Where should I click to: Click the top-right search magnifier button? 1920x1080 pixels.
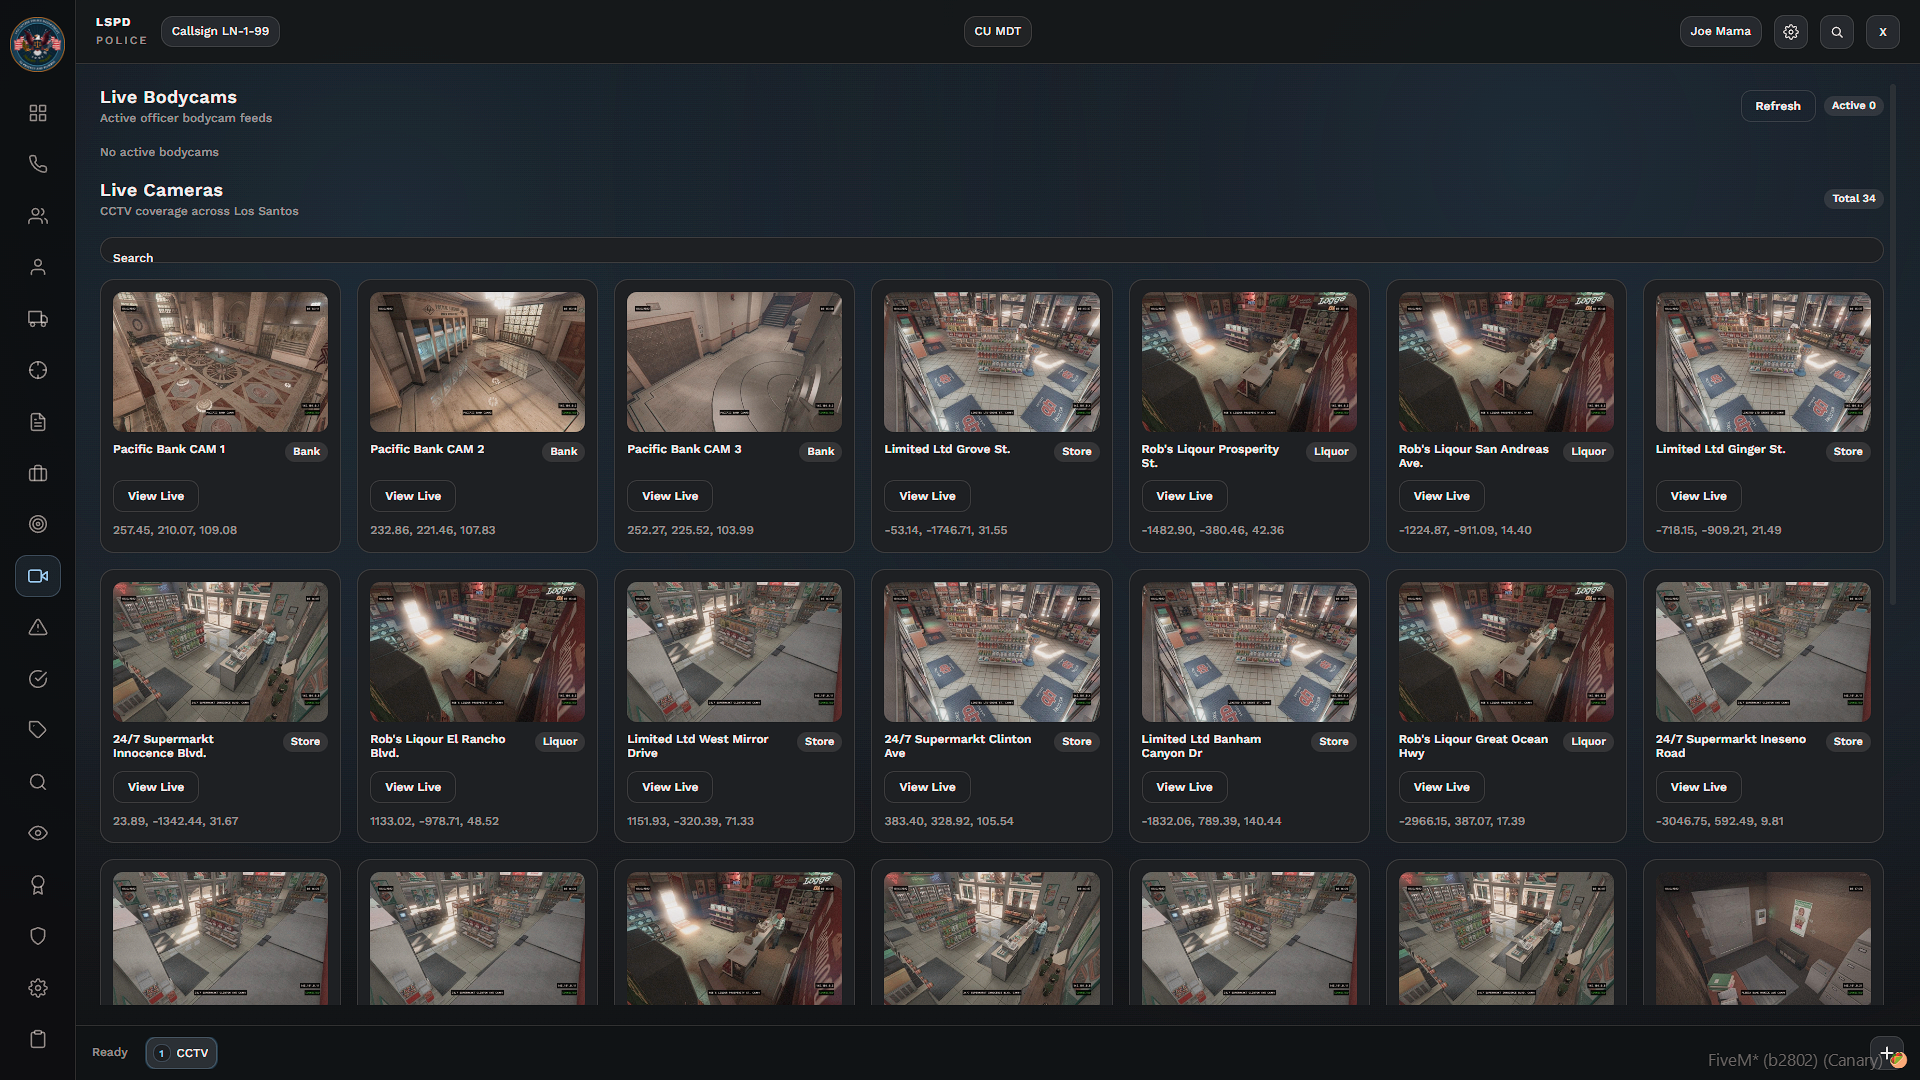(1837, 32)
